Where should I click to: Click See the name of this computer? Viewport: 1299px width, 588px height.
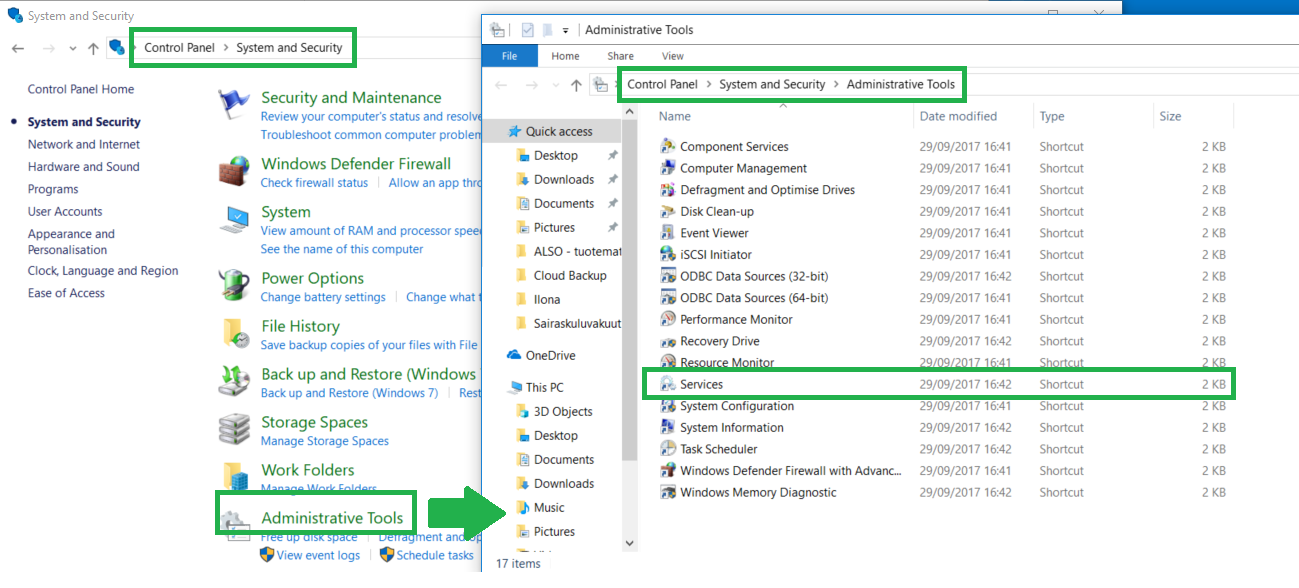pos(342,249)
